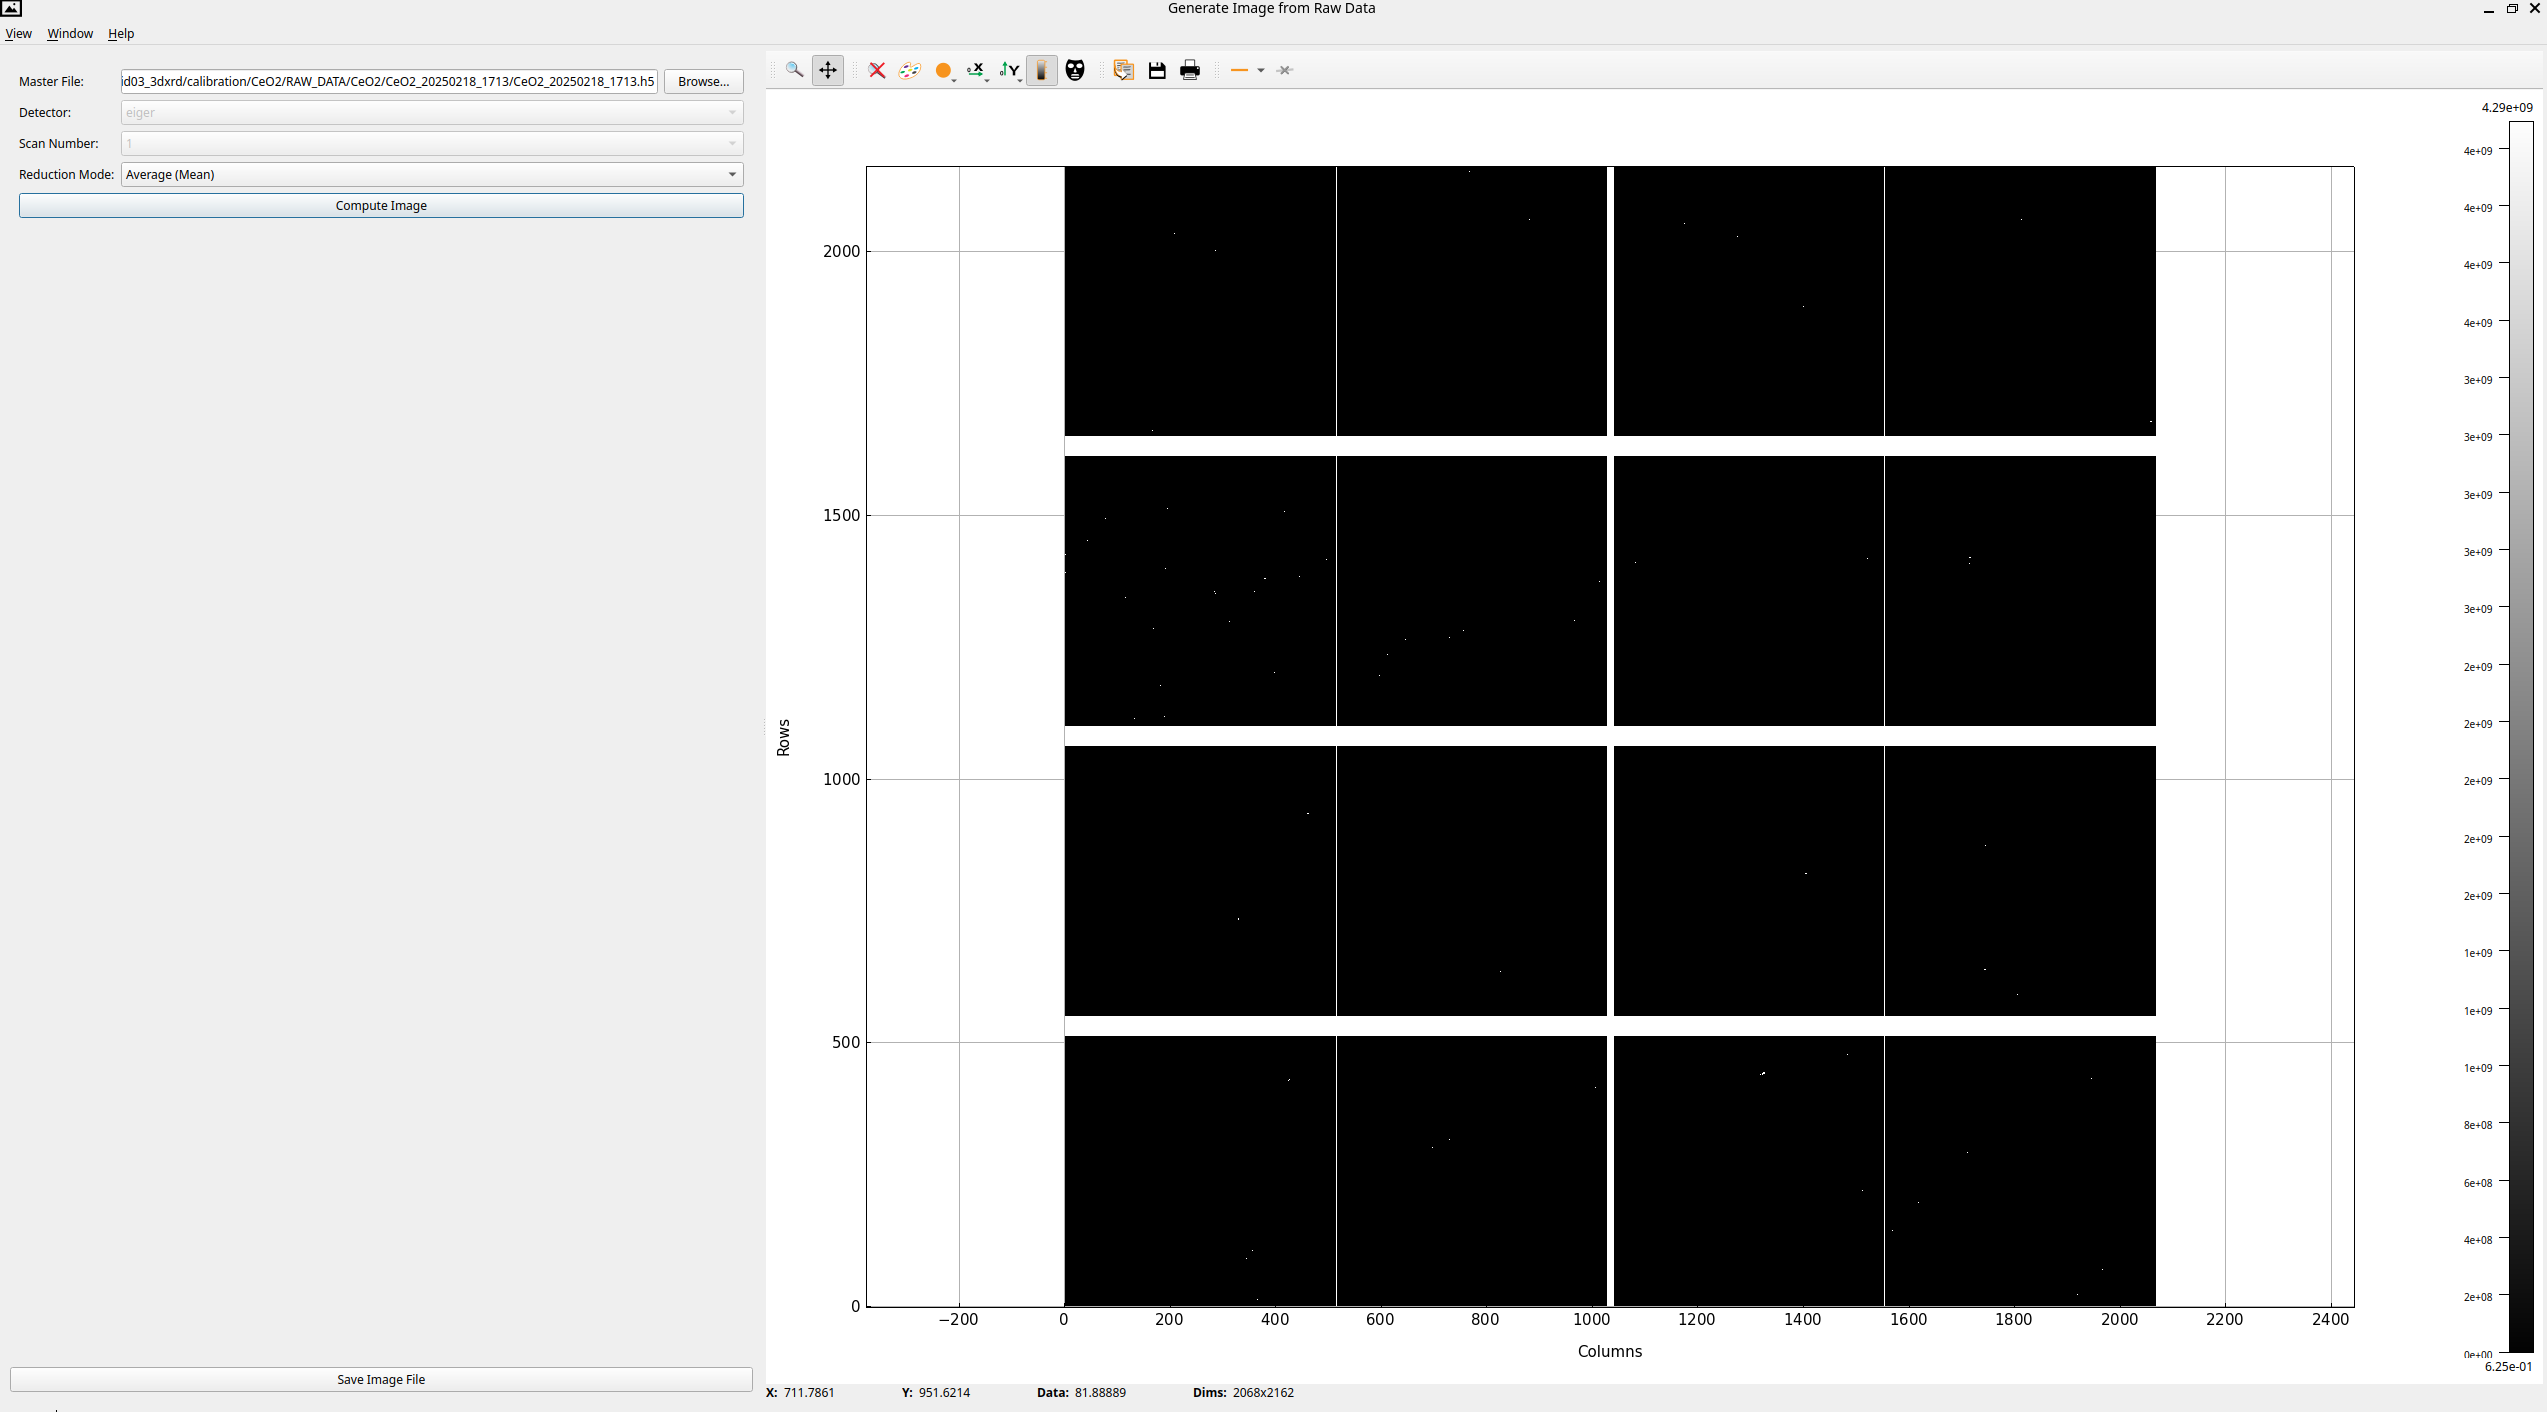Reset zoom with the red-crossed magnifier
Image resolution: width=2547 pixels, height=1412 pixels.
[877, 70]
